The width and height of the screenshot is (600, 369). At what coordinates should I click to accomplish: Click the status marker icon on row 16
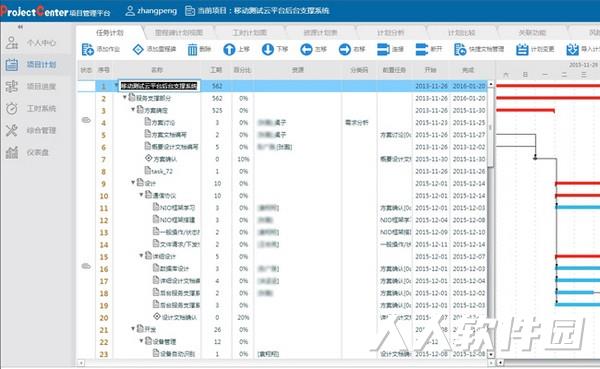(x=86, y=266)
